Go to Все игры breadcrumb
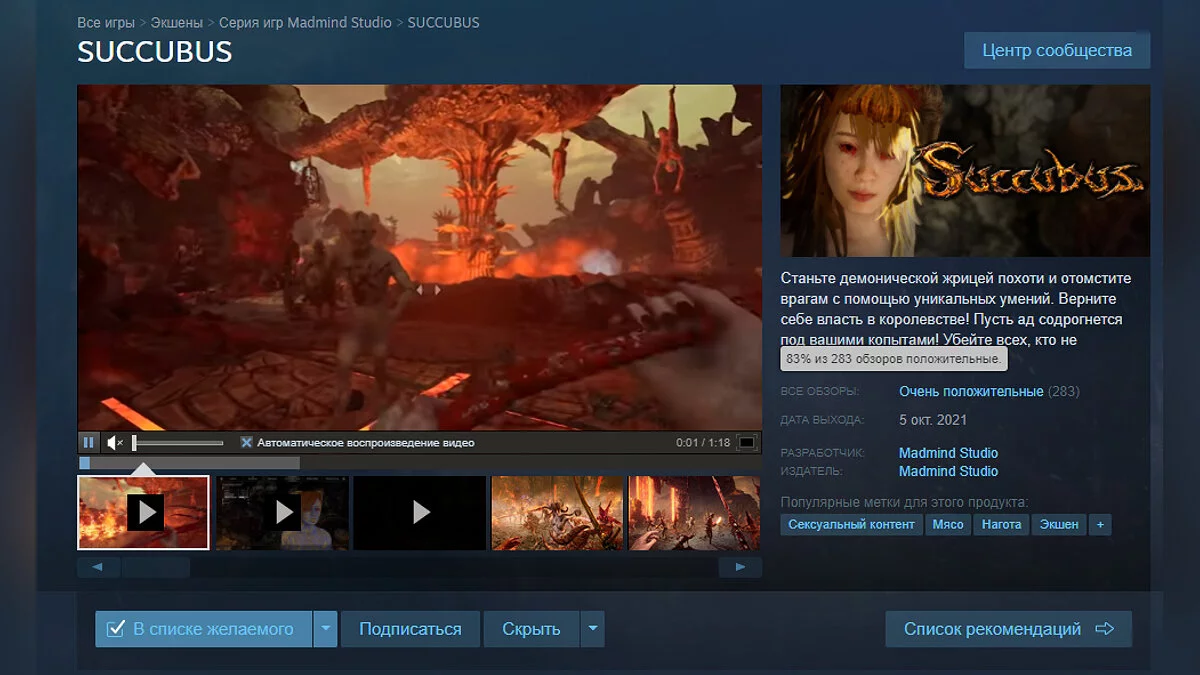This screenshot has height=675, width=1200. point(106,22)
